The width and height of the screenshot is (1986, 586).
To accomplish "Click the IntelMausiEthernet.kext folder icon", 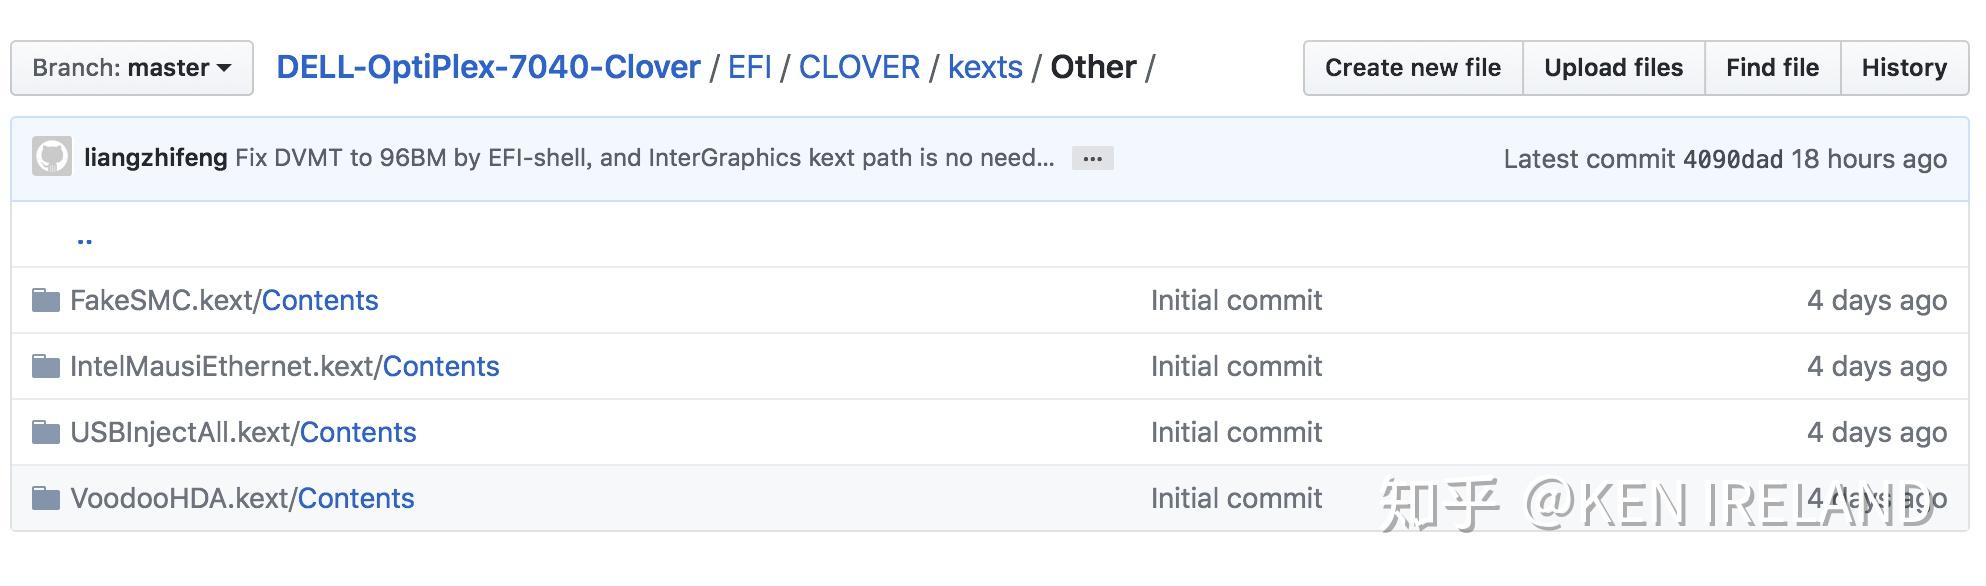I will pos(46,366).
